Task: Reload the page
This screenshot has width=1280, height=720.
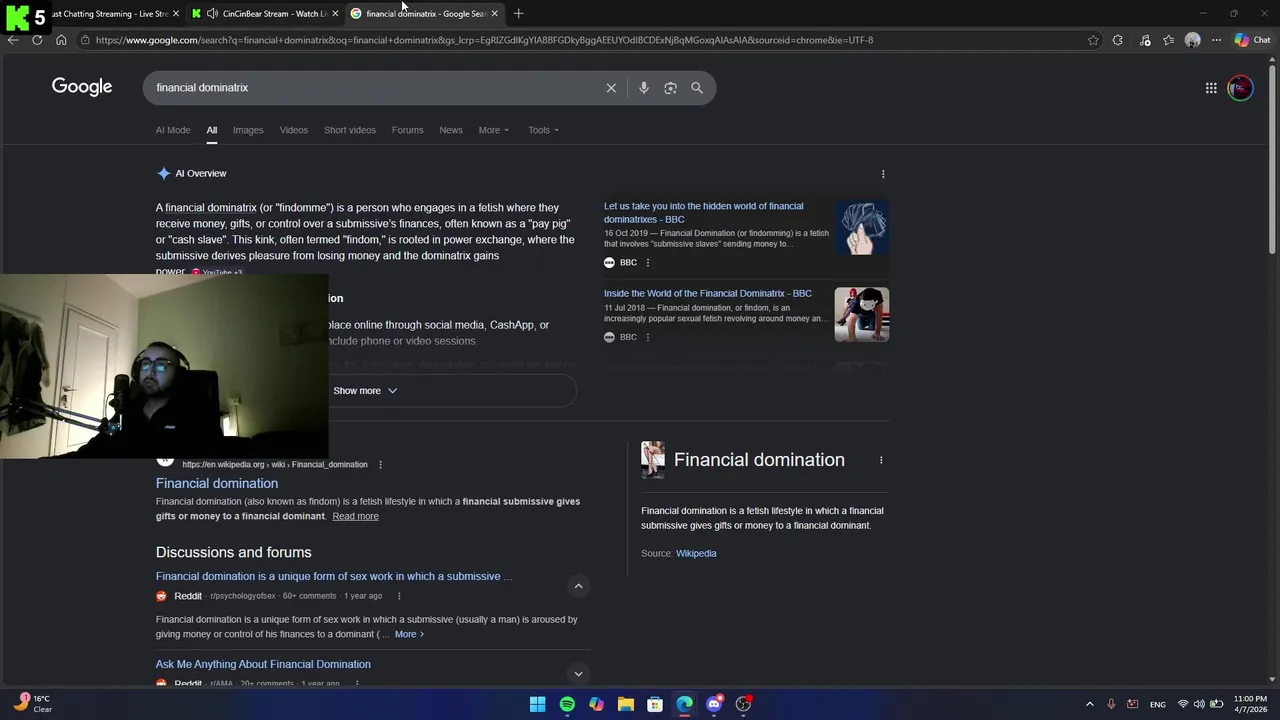Action: tap(37, 40)
